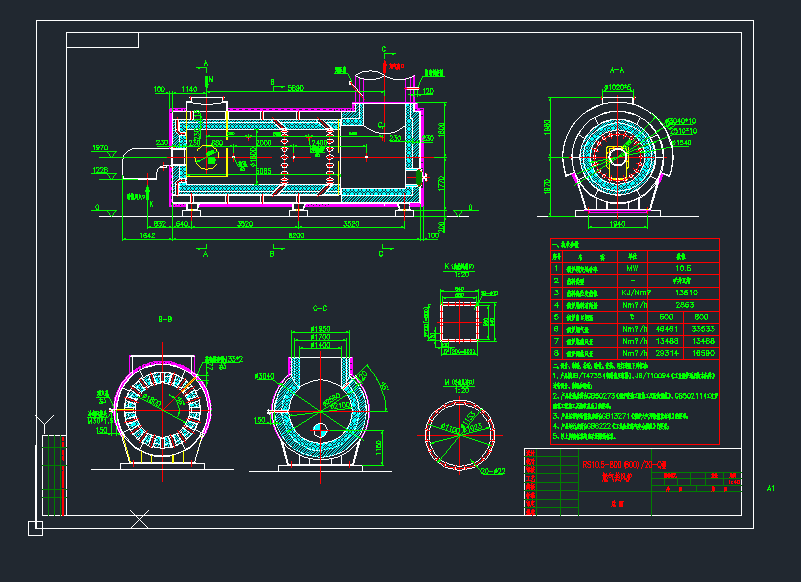Click the A1 sheet size label

771,488
